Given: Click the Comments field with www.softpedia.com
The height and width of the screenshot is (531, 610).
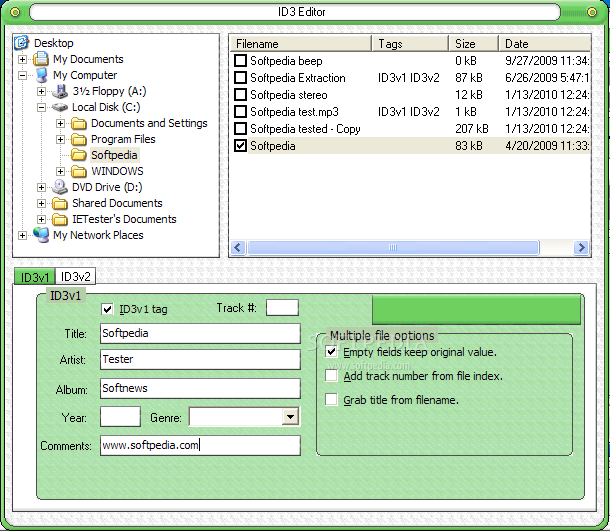Looking at the screenshot, I should click(x=200, y=445).
